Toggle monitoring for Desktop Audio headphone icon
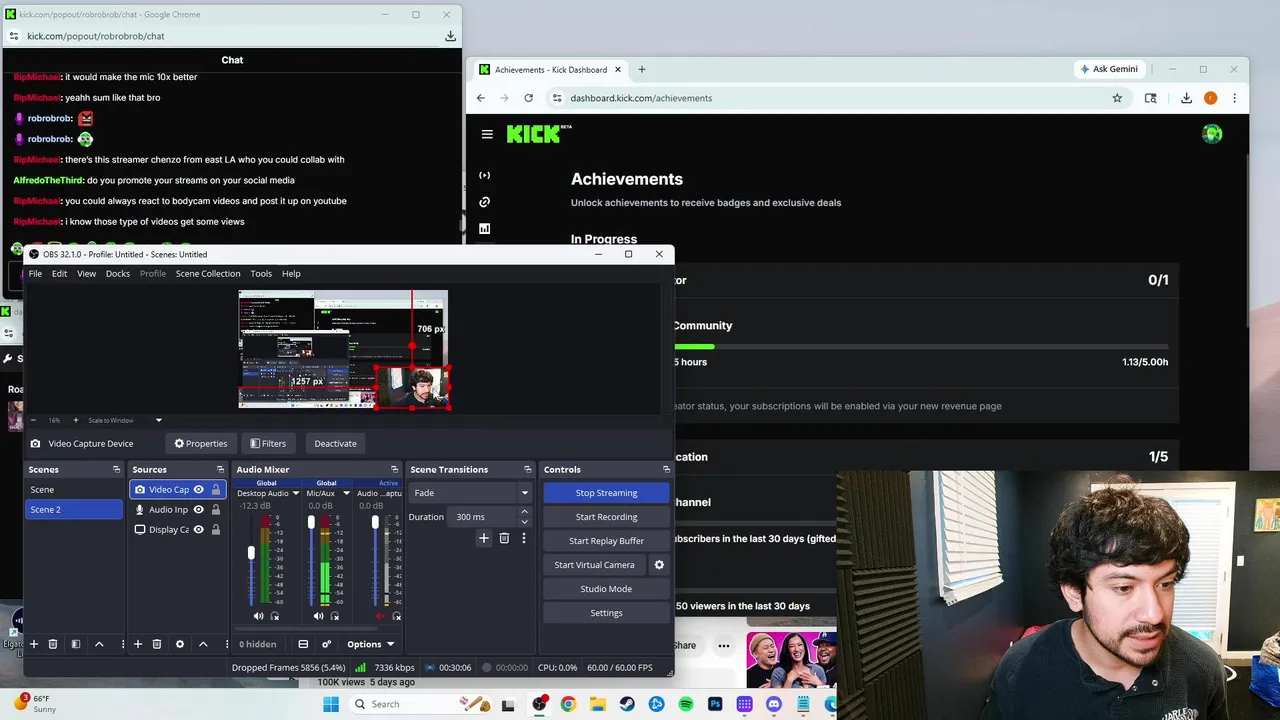The image size is (1280, 720). click(x=275, y=616)
